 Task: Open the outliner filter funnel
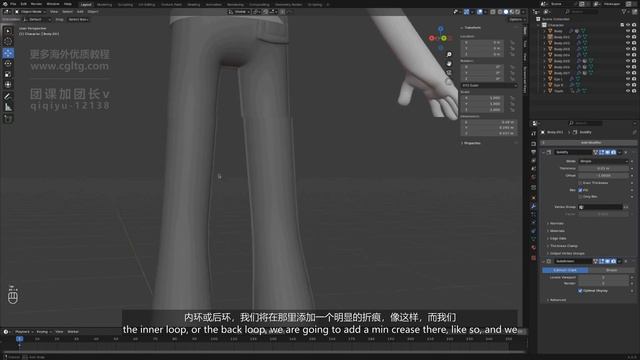click(x=624, y=12)
